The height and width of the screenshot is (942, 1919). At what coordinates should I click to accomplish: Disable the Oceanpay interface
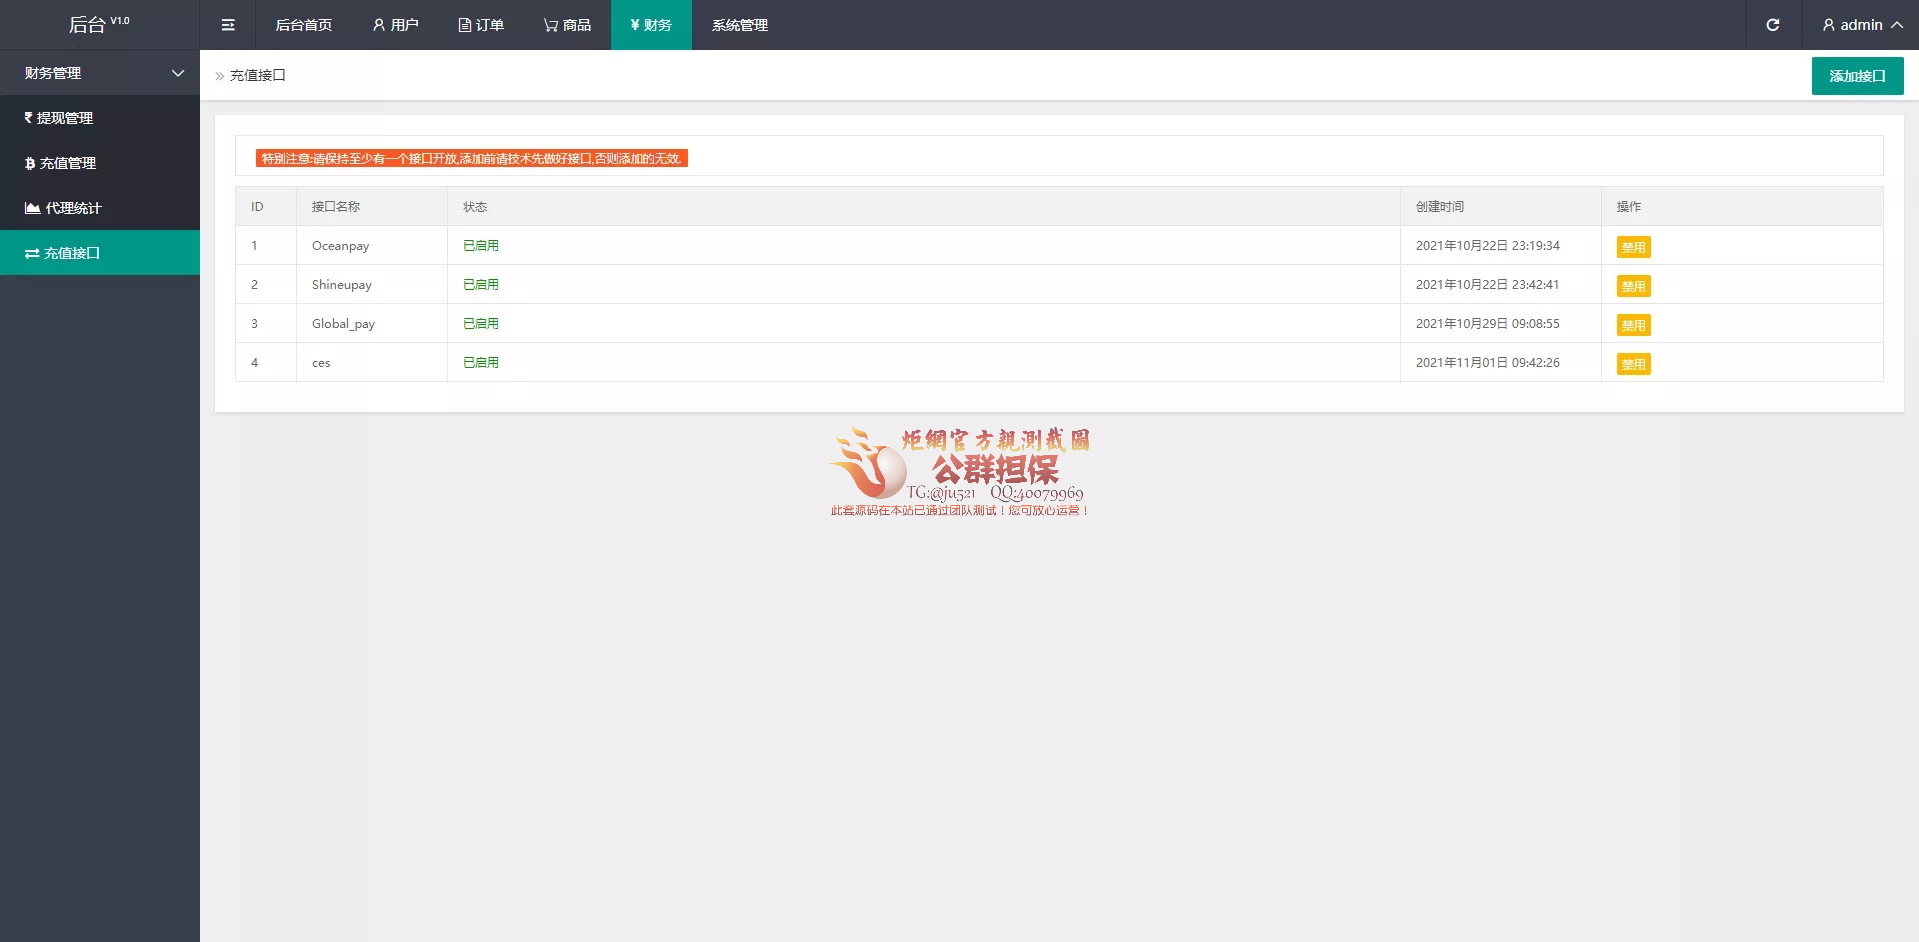coord(1633,247)
